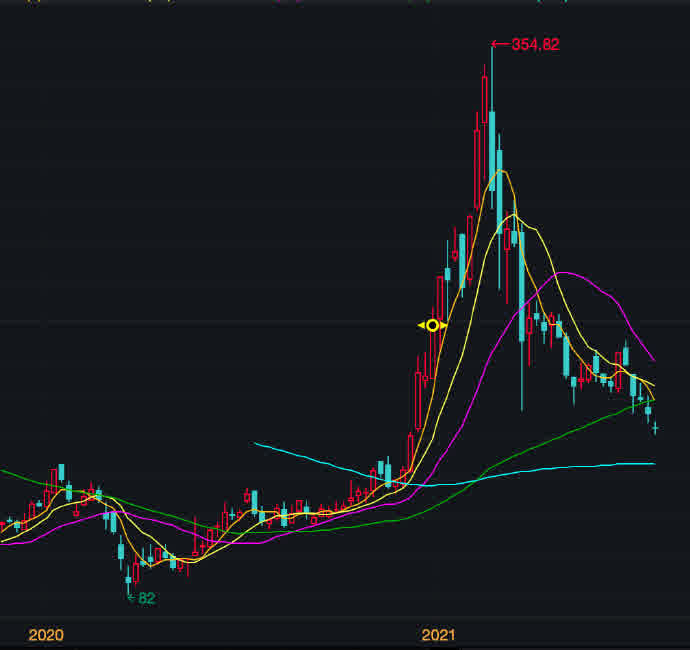Click the top of the wick at the 354.82 high
This screenshot has height=650, width=690.
pyautogui.click(x=492, y=46)
